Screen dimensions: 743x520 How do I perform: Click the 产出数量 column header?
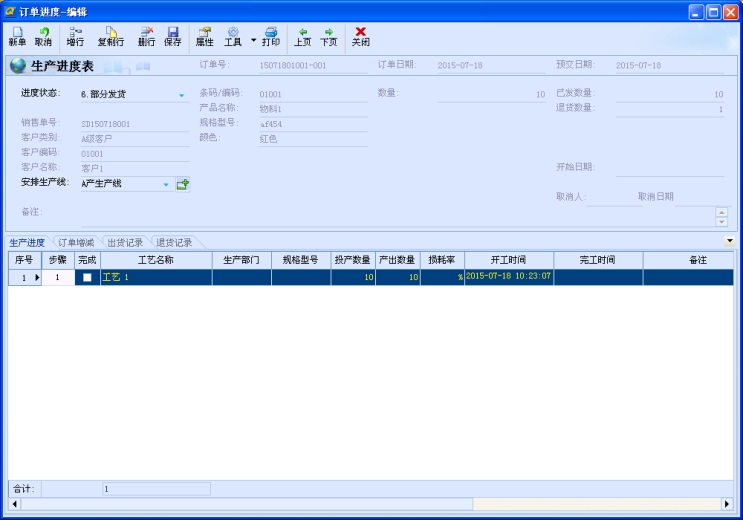point(398,260)
